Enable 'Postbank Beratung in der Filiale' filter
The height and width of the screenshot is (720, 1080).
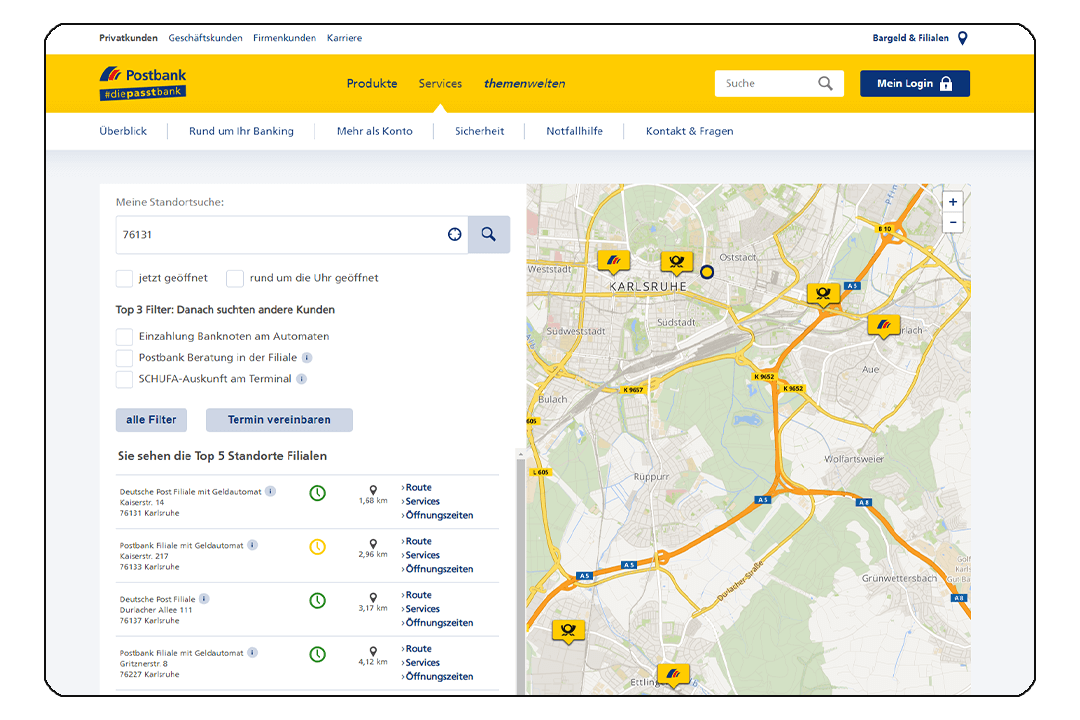coord(124,358)
